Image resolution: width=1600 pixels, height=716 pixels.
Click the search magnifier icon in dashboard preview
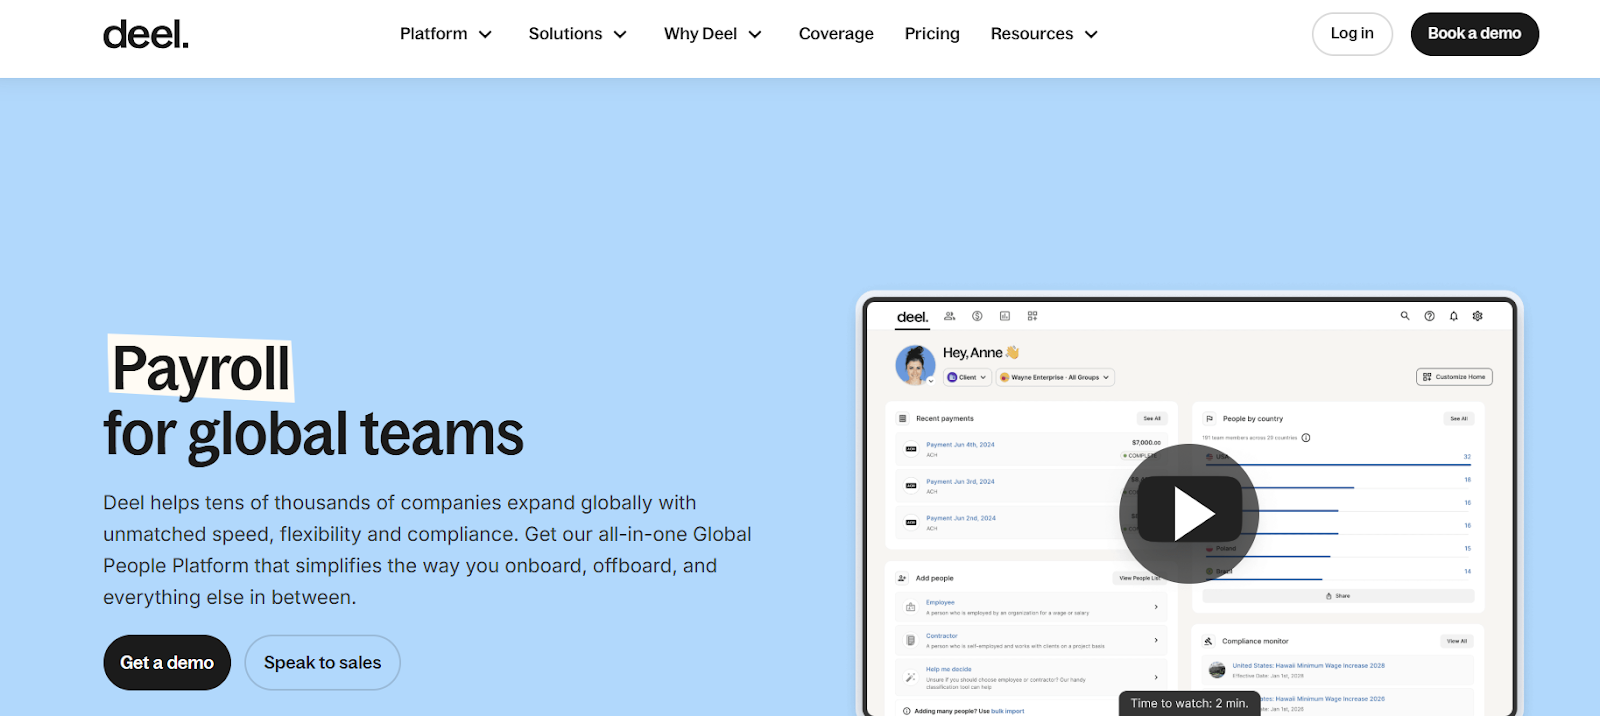[x=1405, y=316]
